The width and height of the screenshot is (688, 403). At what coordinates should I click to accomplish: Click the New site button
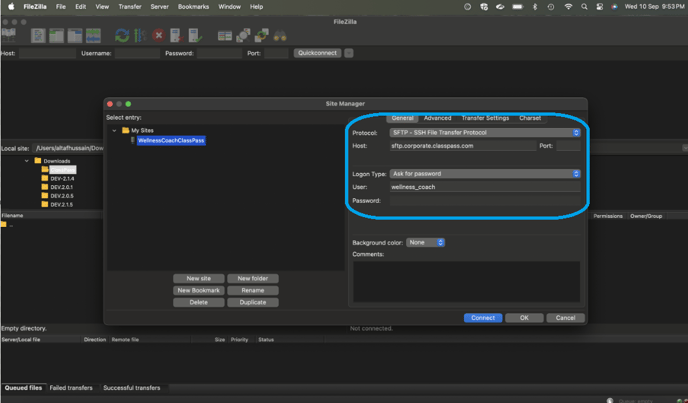click(x=199, y=278)
